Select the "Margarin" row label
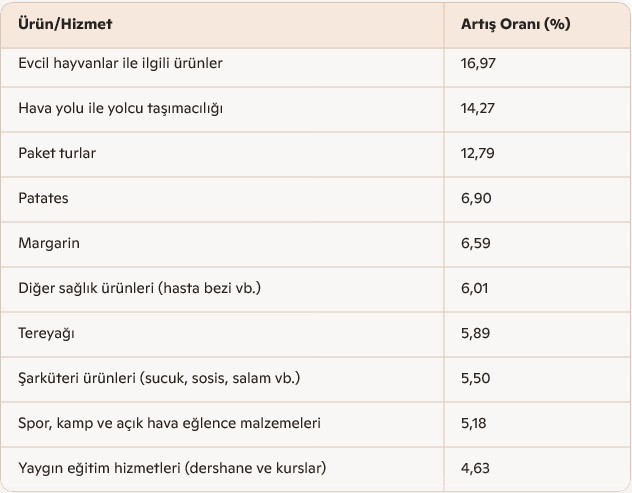 tap(48, 243)
